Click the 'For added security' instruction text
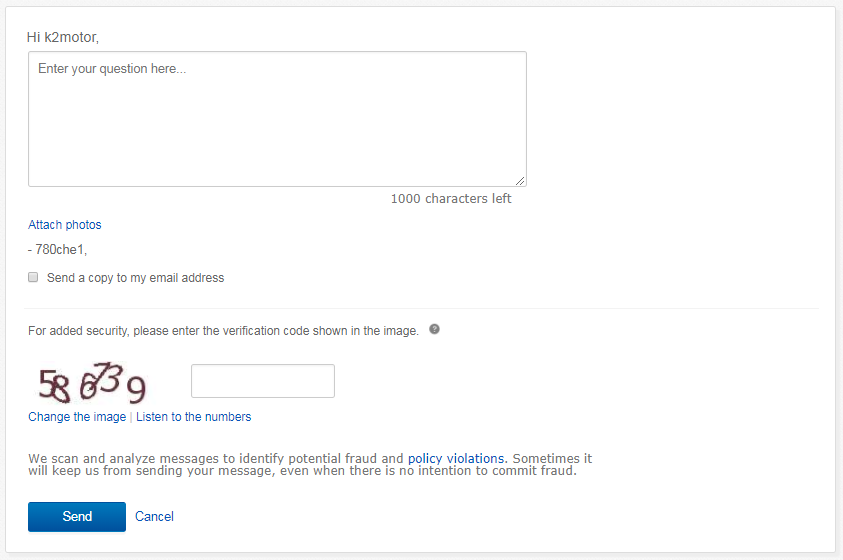The image size is (843, 560). coord(223,331)
